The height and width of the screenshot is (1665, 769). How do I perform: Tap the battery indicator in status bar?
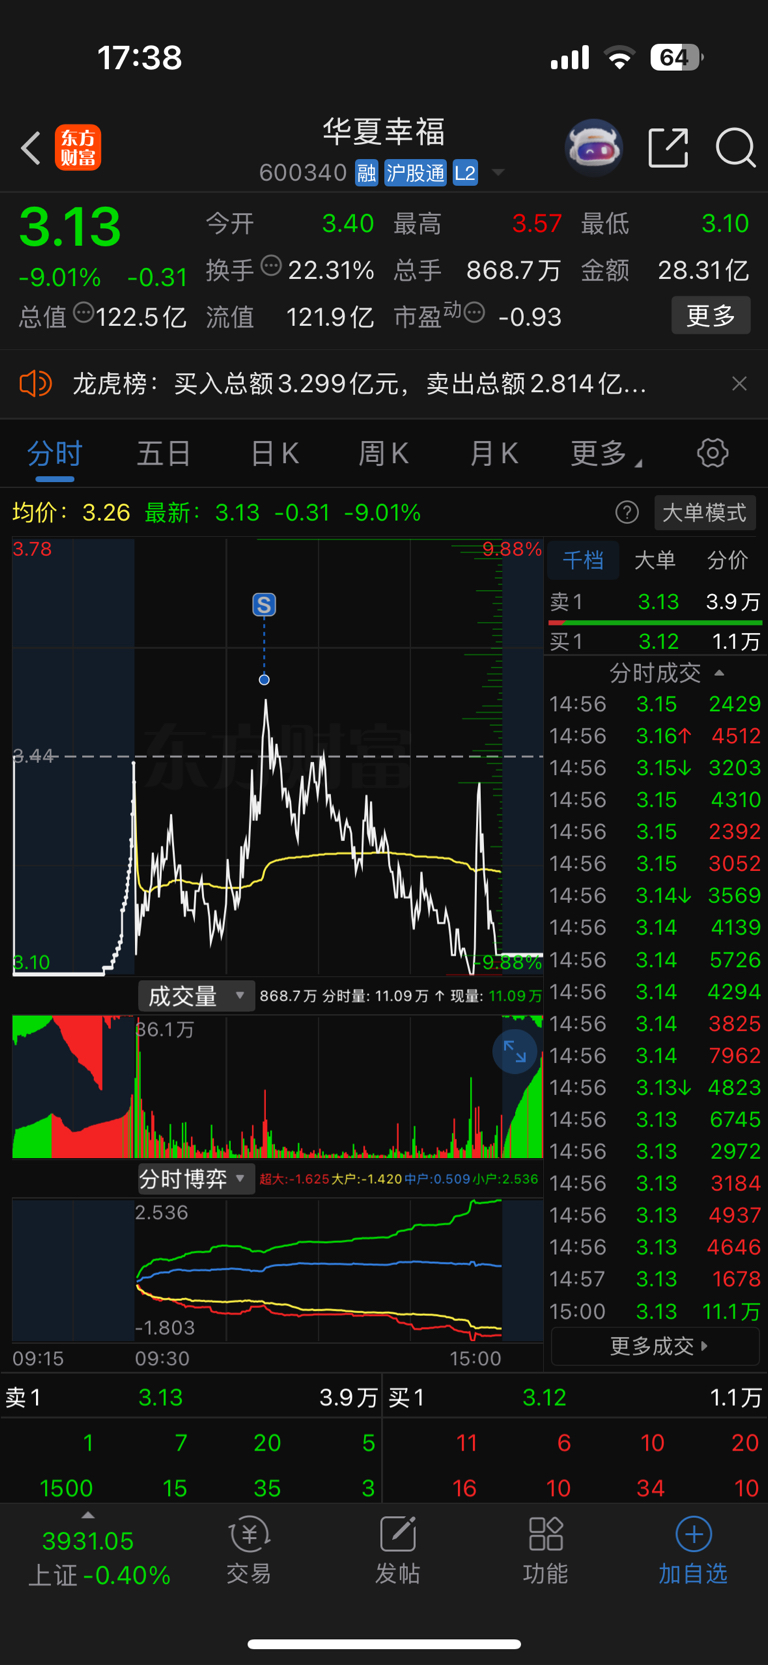click(x=676, y=57)
